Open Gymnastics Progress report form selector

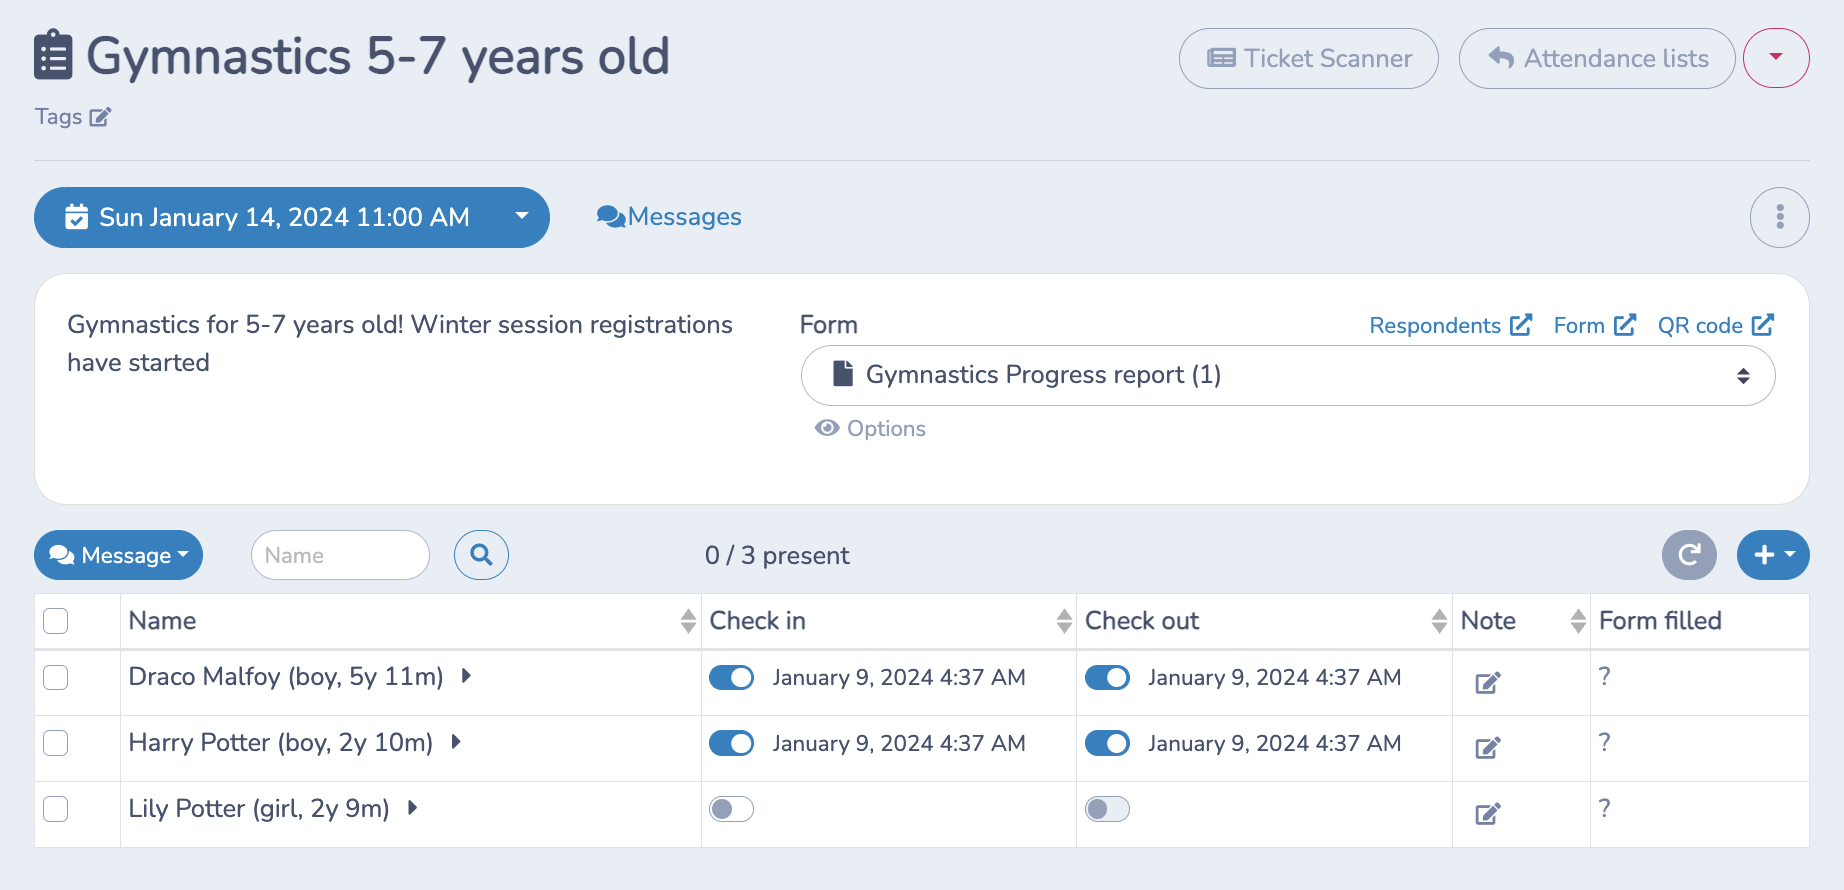1288,375
